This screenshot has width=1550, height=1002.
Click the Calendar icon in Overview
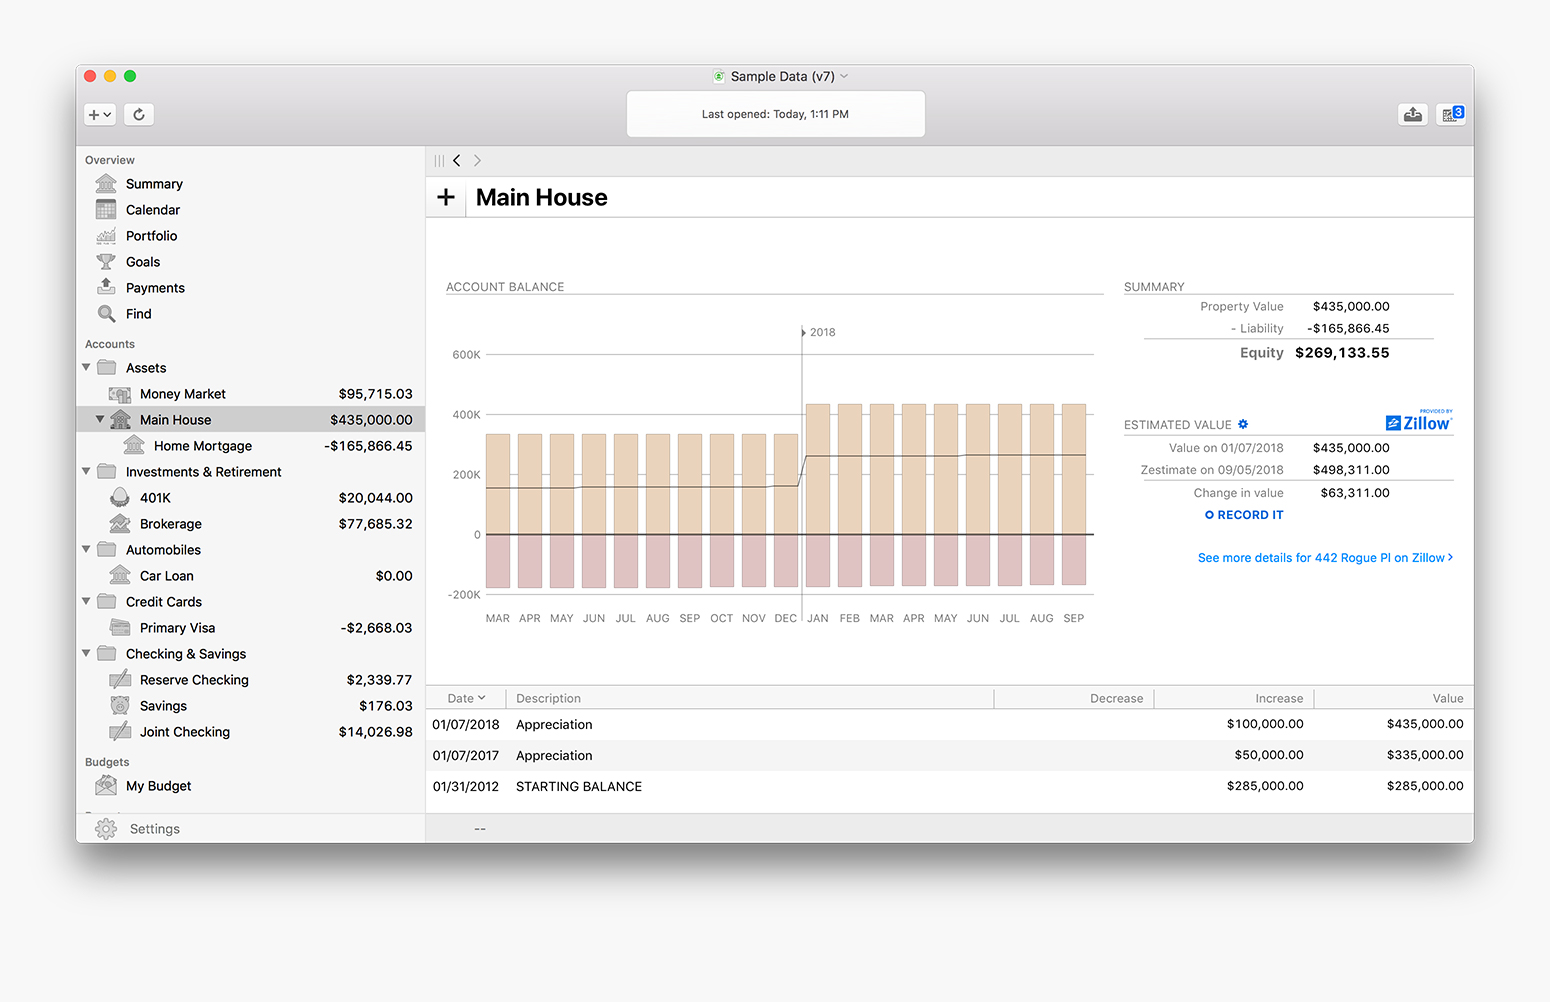(106, 210)
